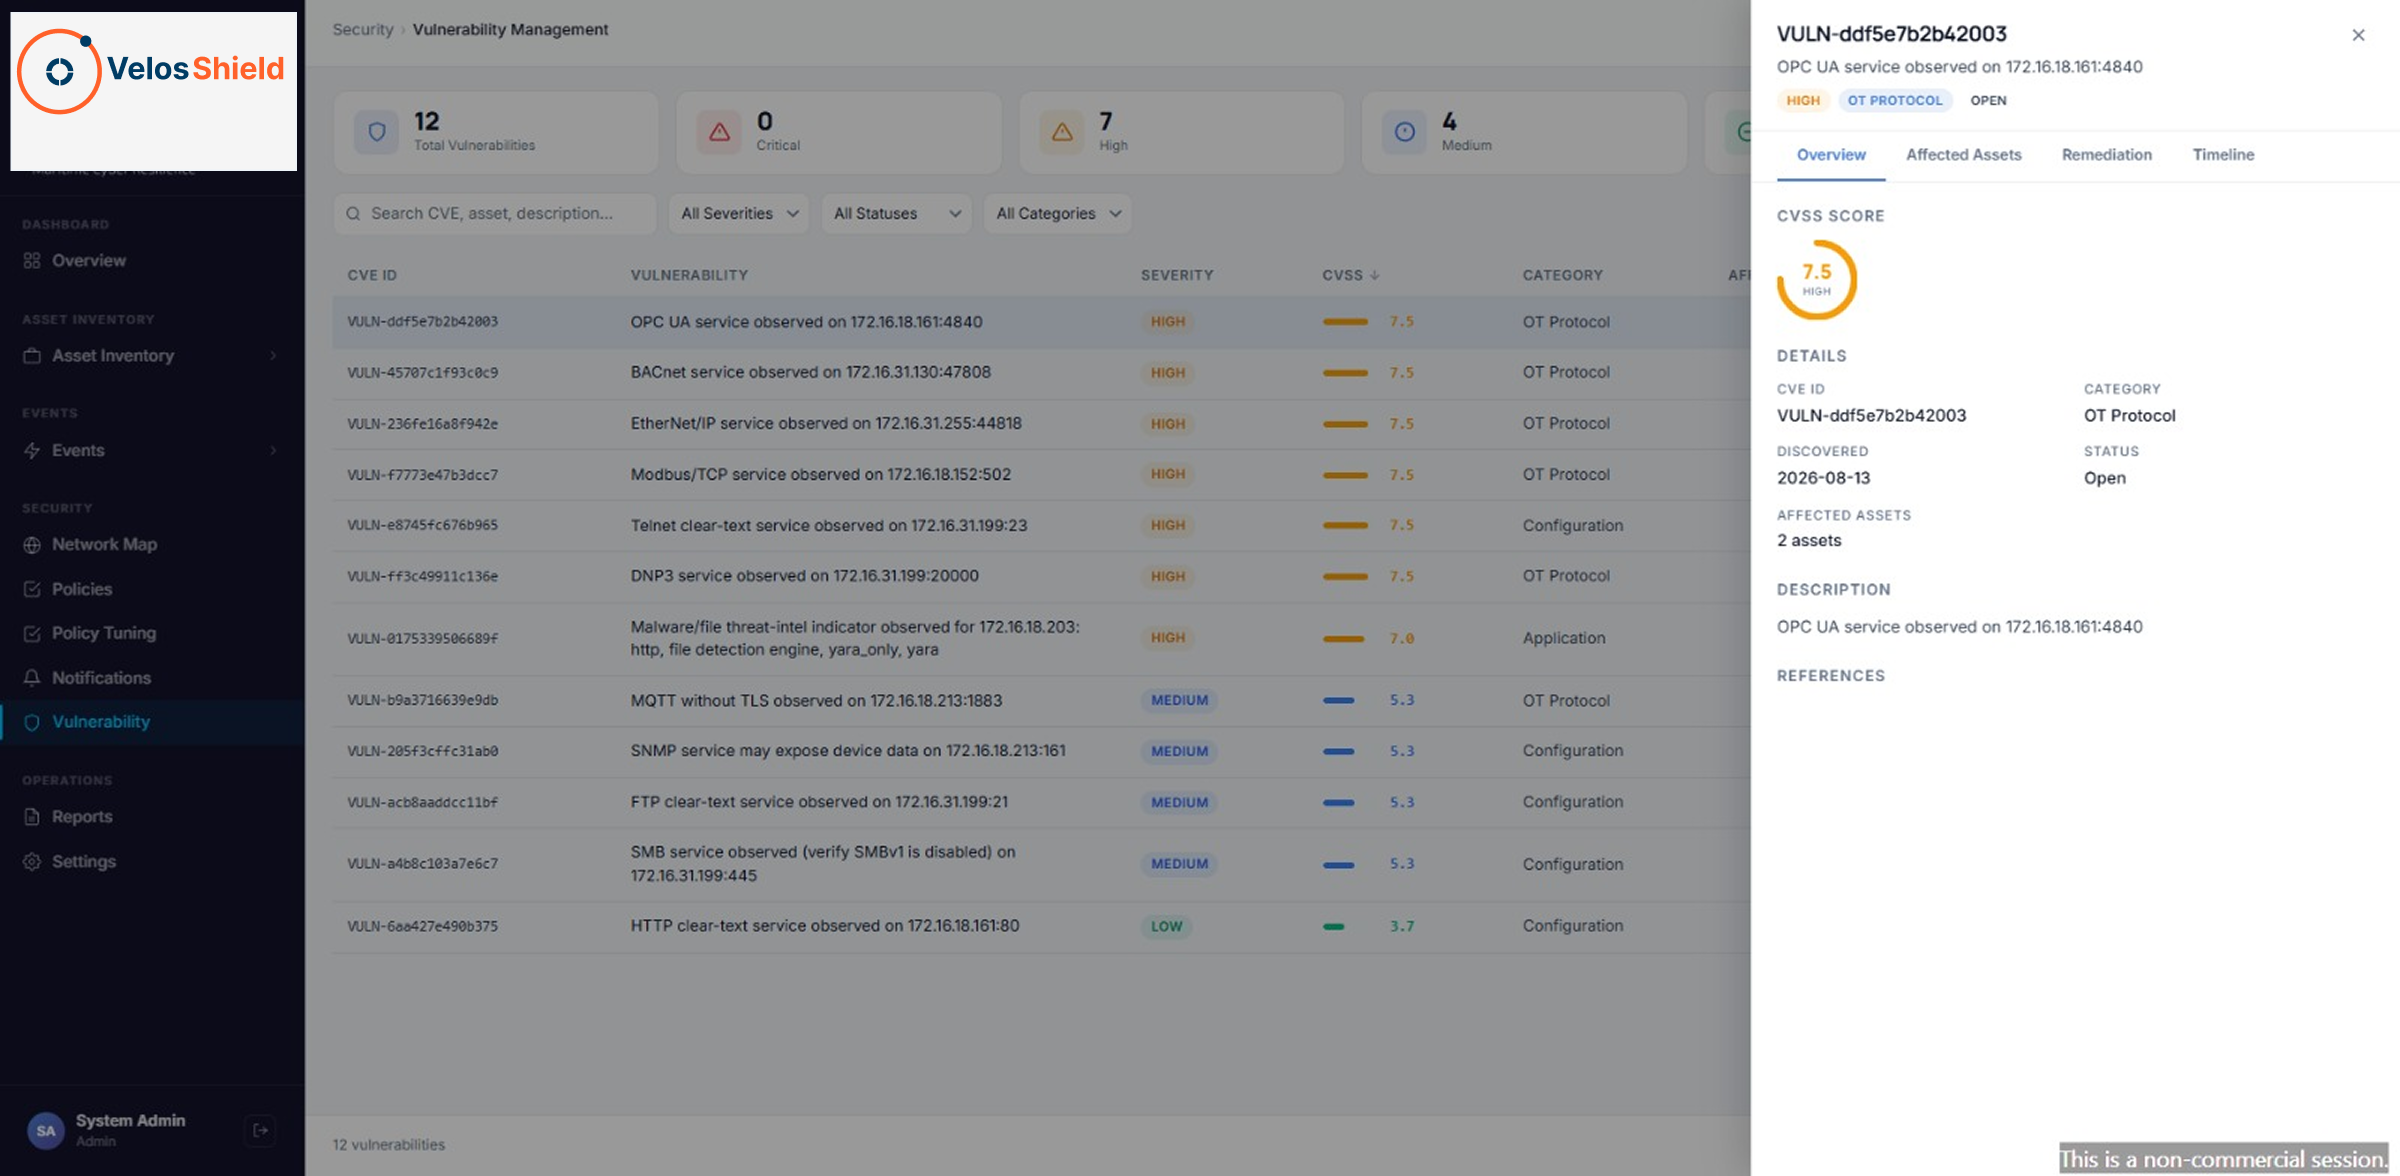This screenshot has width=2400, height=1176.
Task: Click the VelosShield logo
Action: [153, 90]
